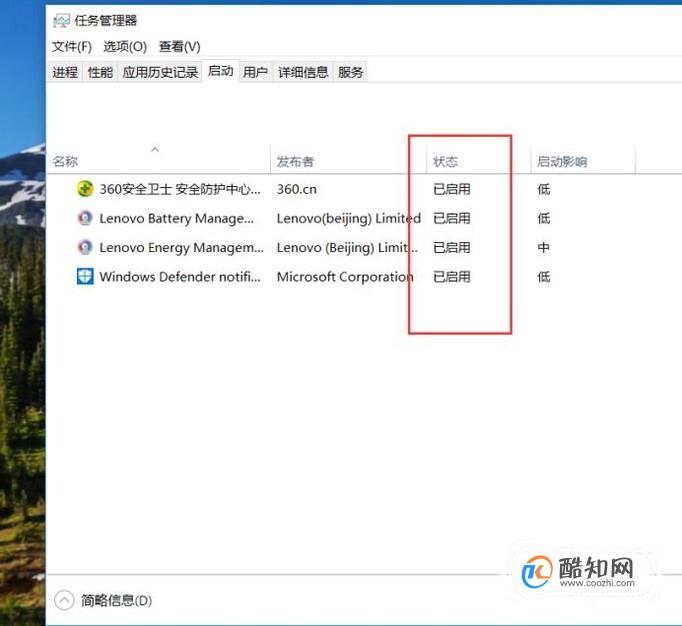Click the Windows Defender shield icon

pyautogui.click(x=85, y=276)
